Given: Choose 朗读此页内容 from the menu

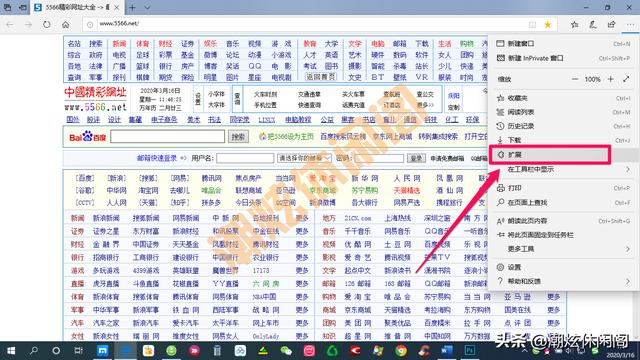Looking at the screenshot, I should click(563, 221).
